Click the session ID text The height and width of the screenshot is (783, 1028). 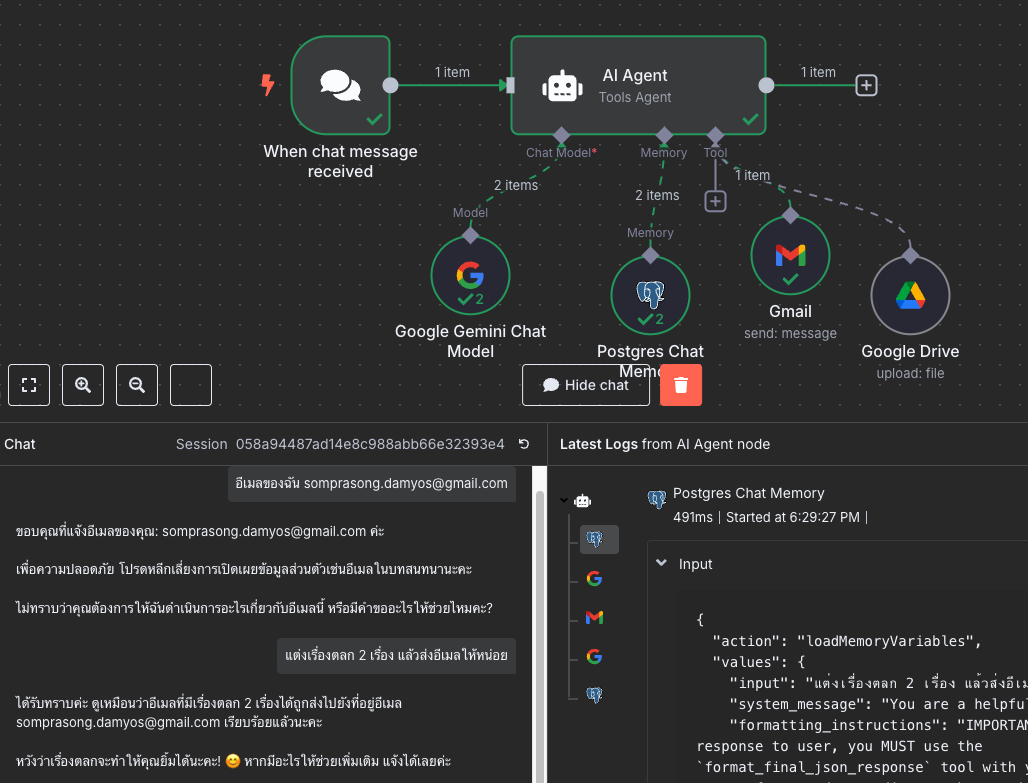tap(370, 444)
